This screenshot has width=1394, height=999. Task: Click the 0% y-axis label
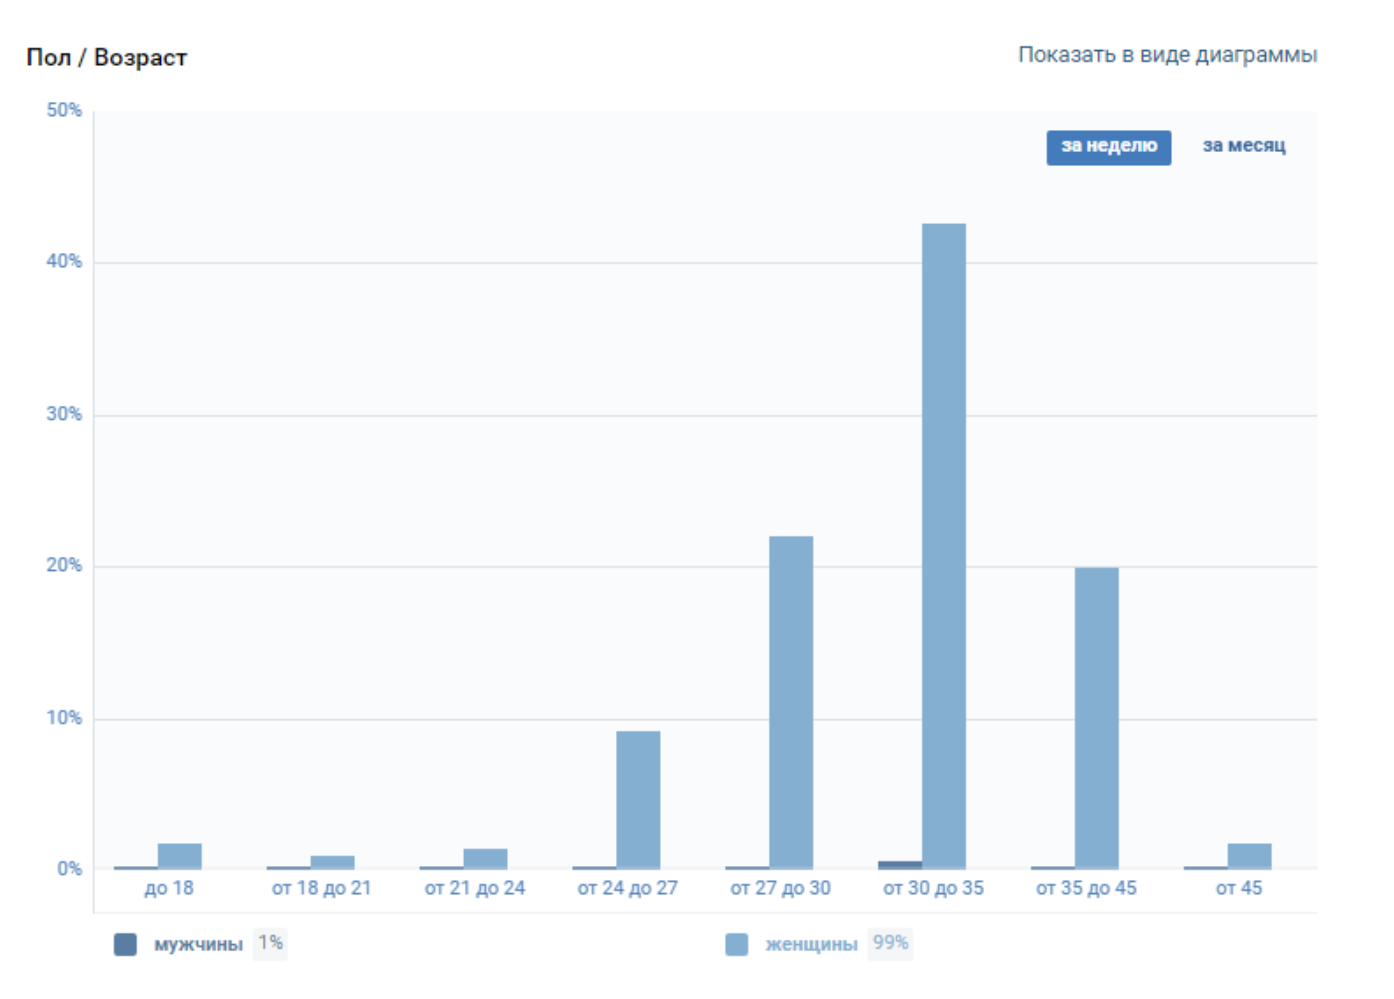[x=69, y=869]
